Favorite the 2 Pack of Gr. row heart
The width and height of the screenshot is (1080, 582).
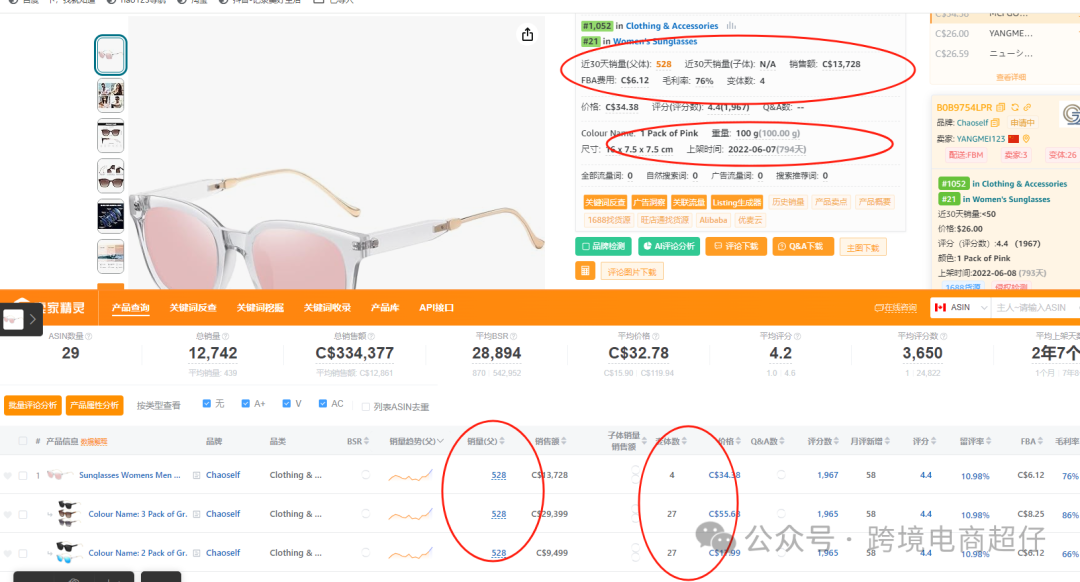tap(8, 553)
